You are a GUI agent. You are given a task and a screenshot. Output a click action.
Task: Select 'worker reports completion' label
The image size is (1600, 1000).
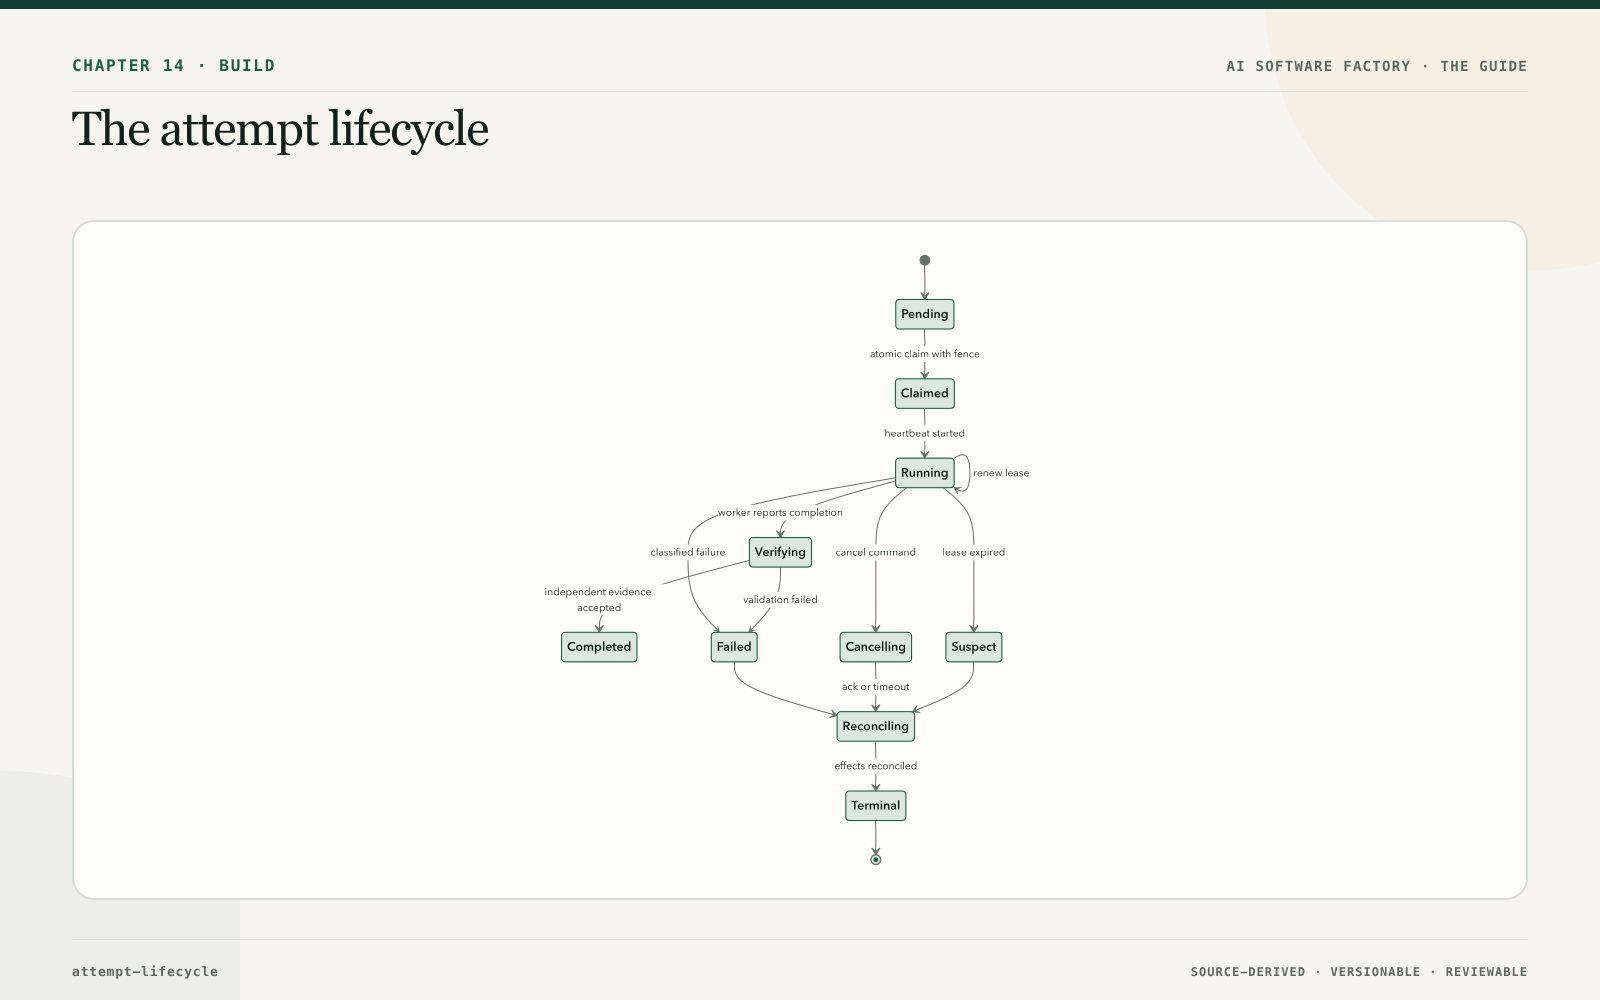pyautogui.click(x=780, y=512)
